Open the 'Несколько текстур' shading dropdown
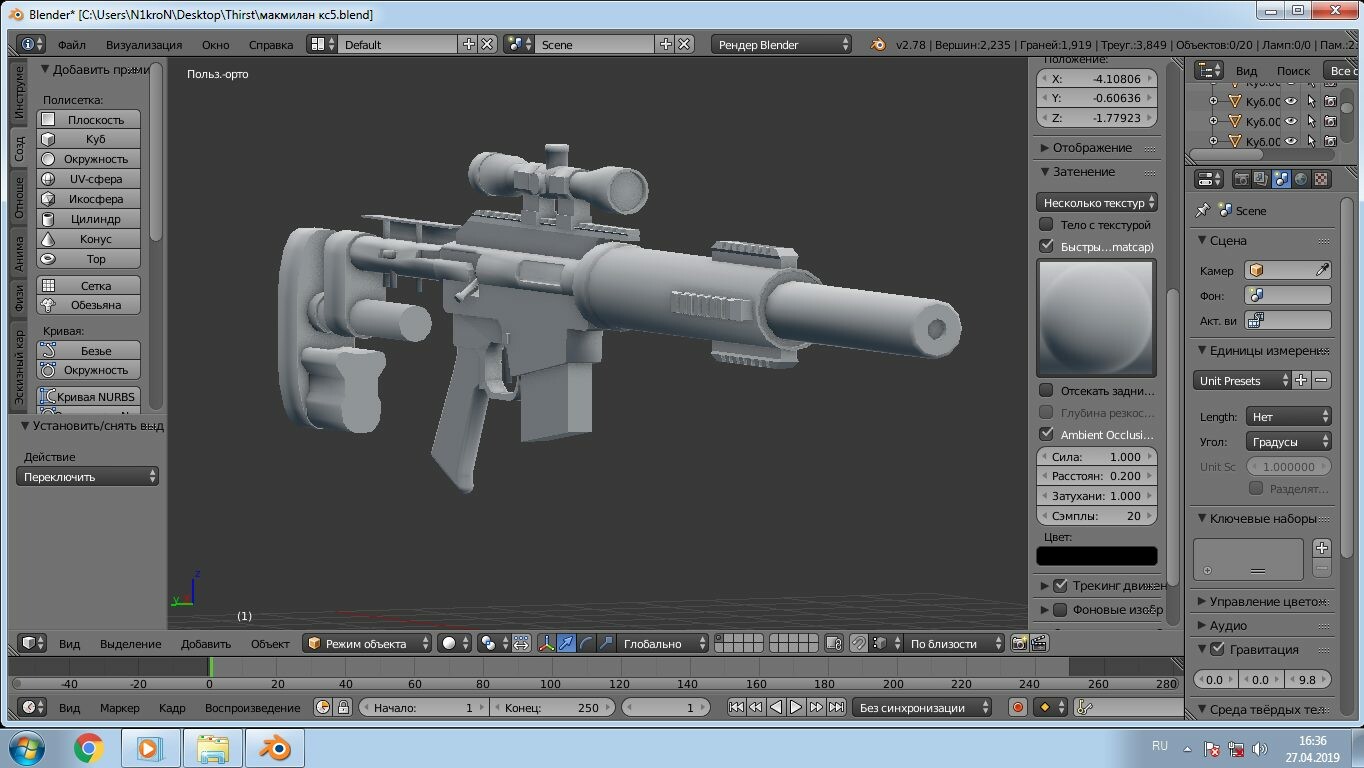1364x768 pixels. pyautogui.click(x=1097, y=202)
